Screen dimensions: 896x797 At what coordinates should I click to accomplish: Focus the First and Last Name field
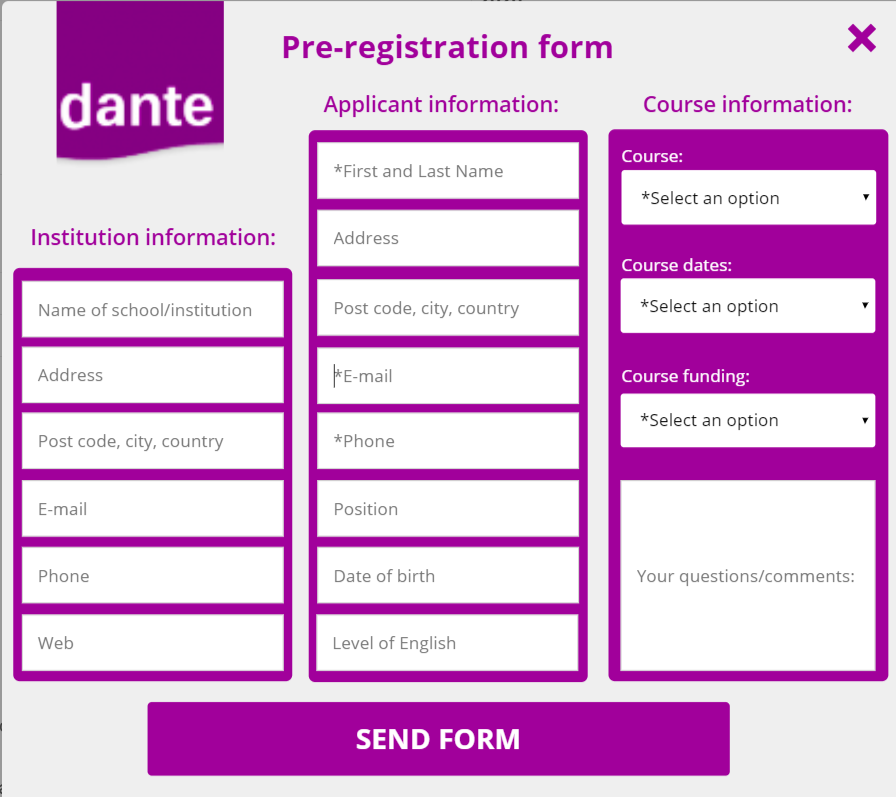(448, 171)
